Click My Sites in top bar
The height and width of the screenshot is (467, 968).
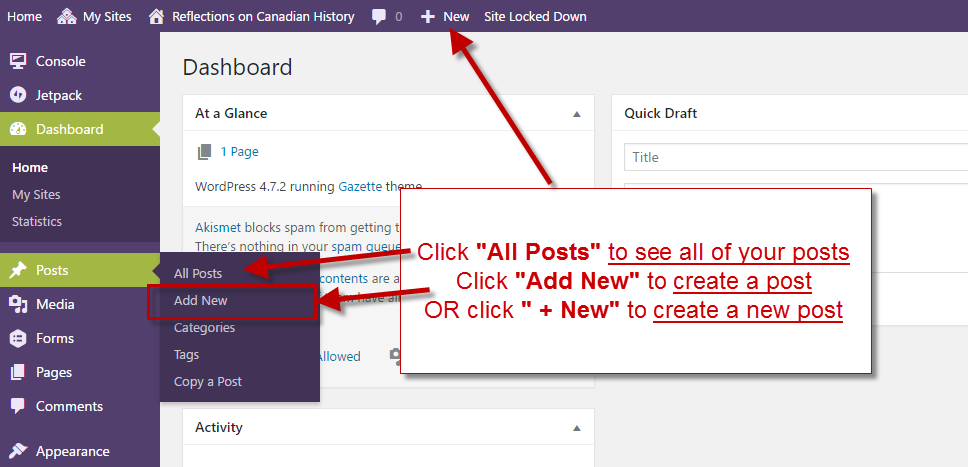coord(107,17)
